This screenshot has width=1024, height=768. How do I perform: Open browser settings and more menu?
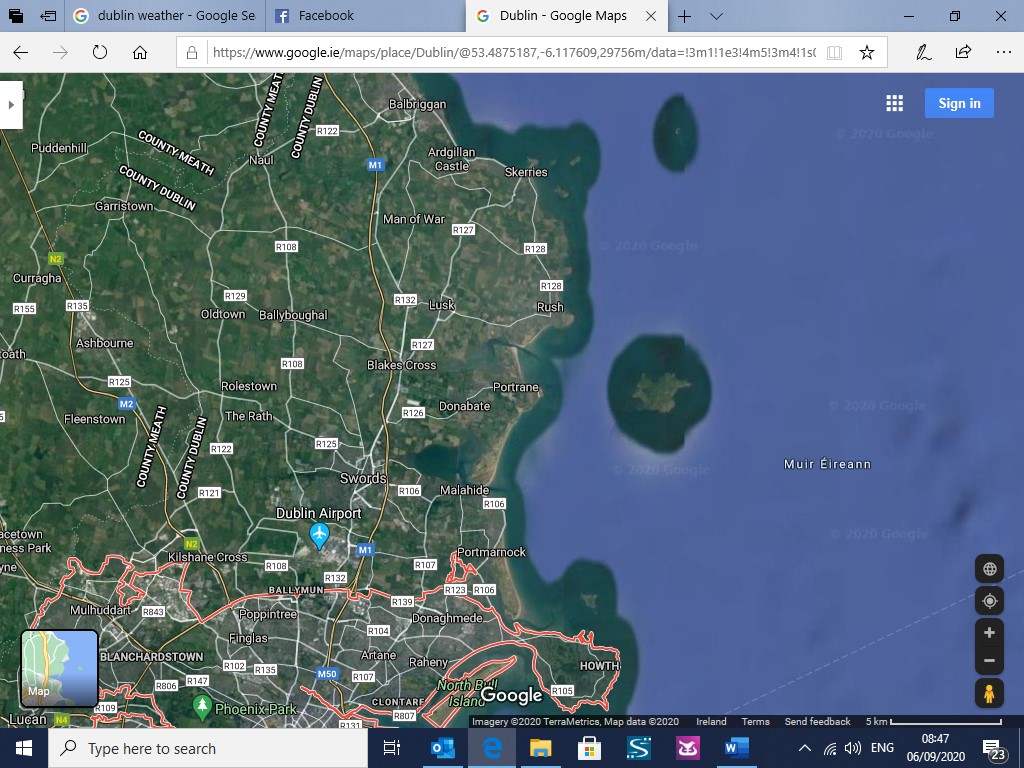[1004, 52]
